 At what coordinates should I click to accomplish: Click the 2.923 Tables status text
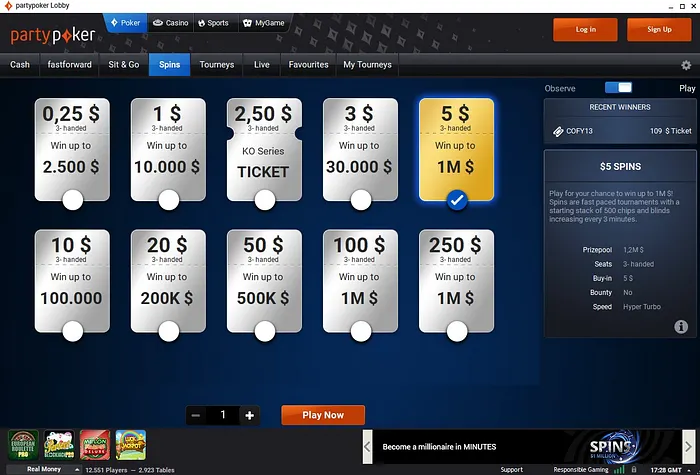(156, 470)
